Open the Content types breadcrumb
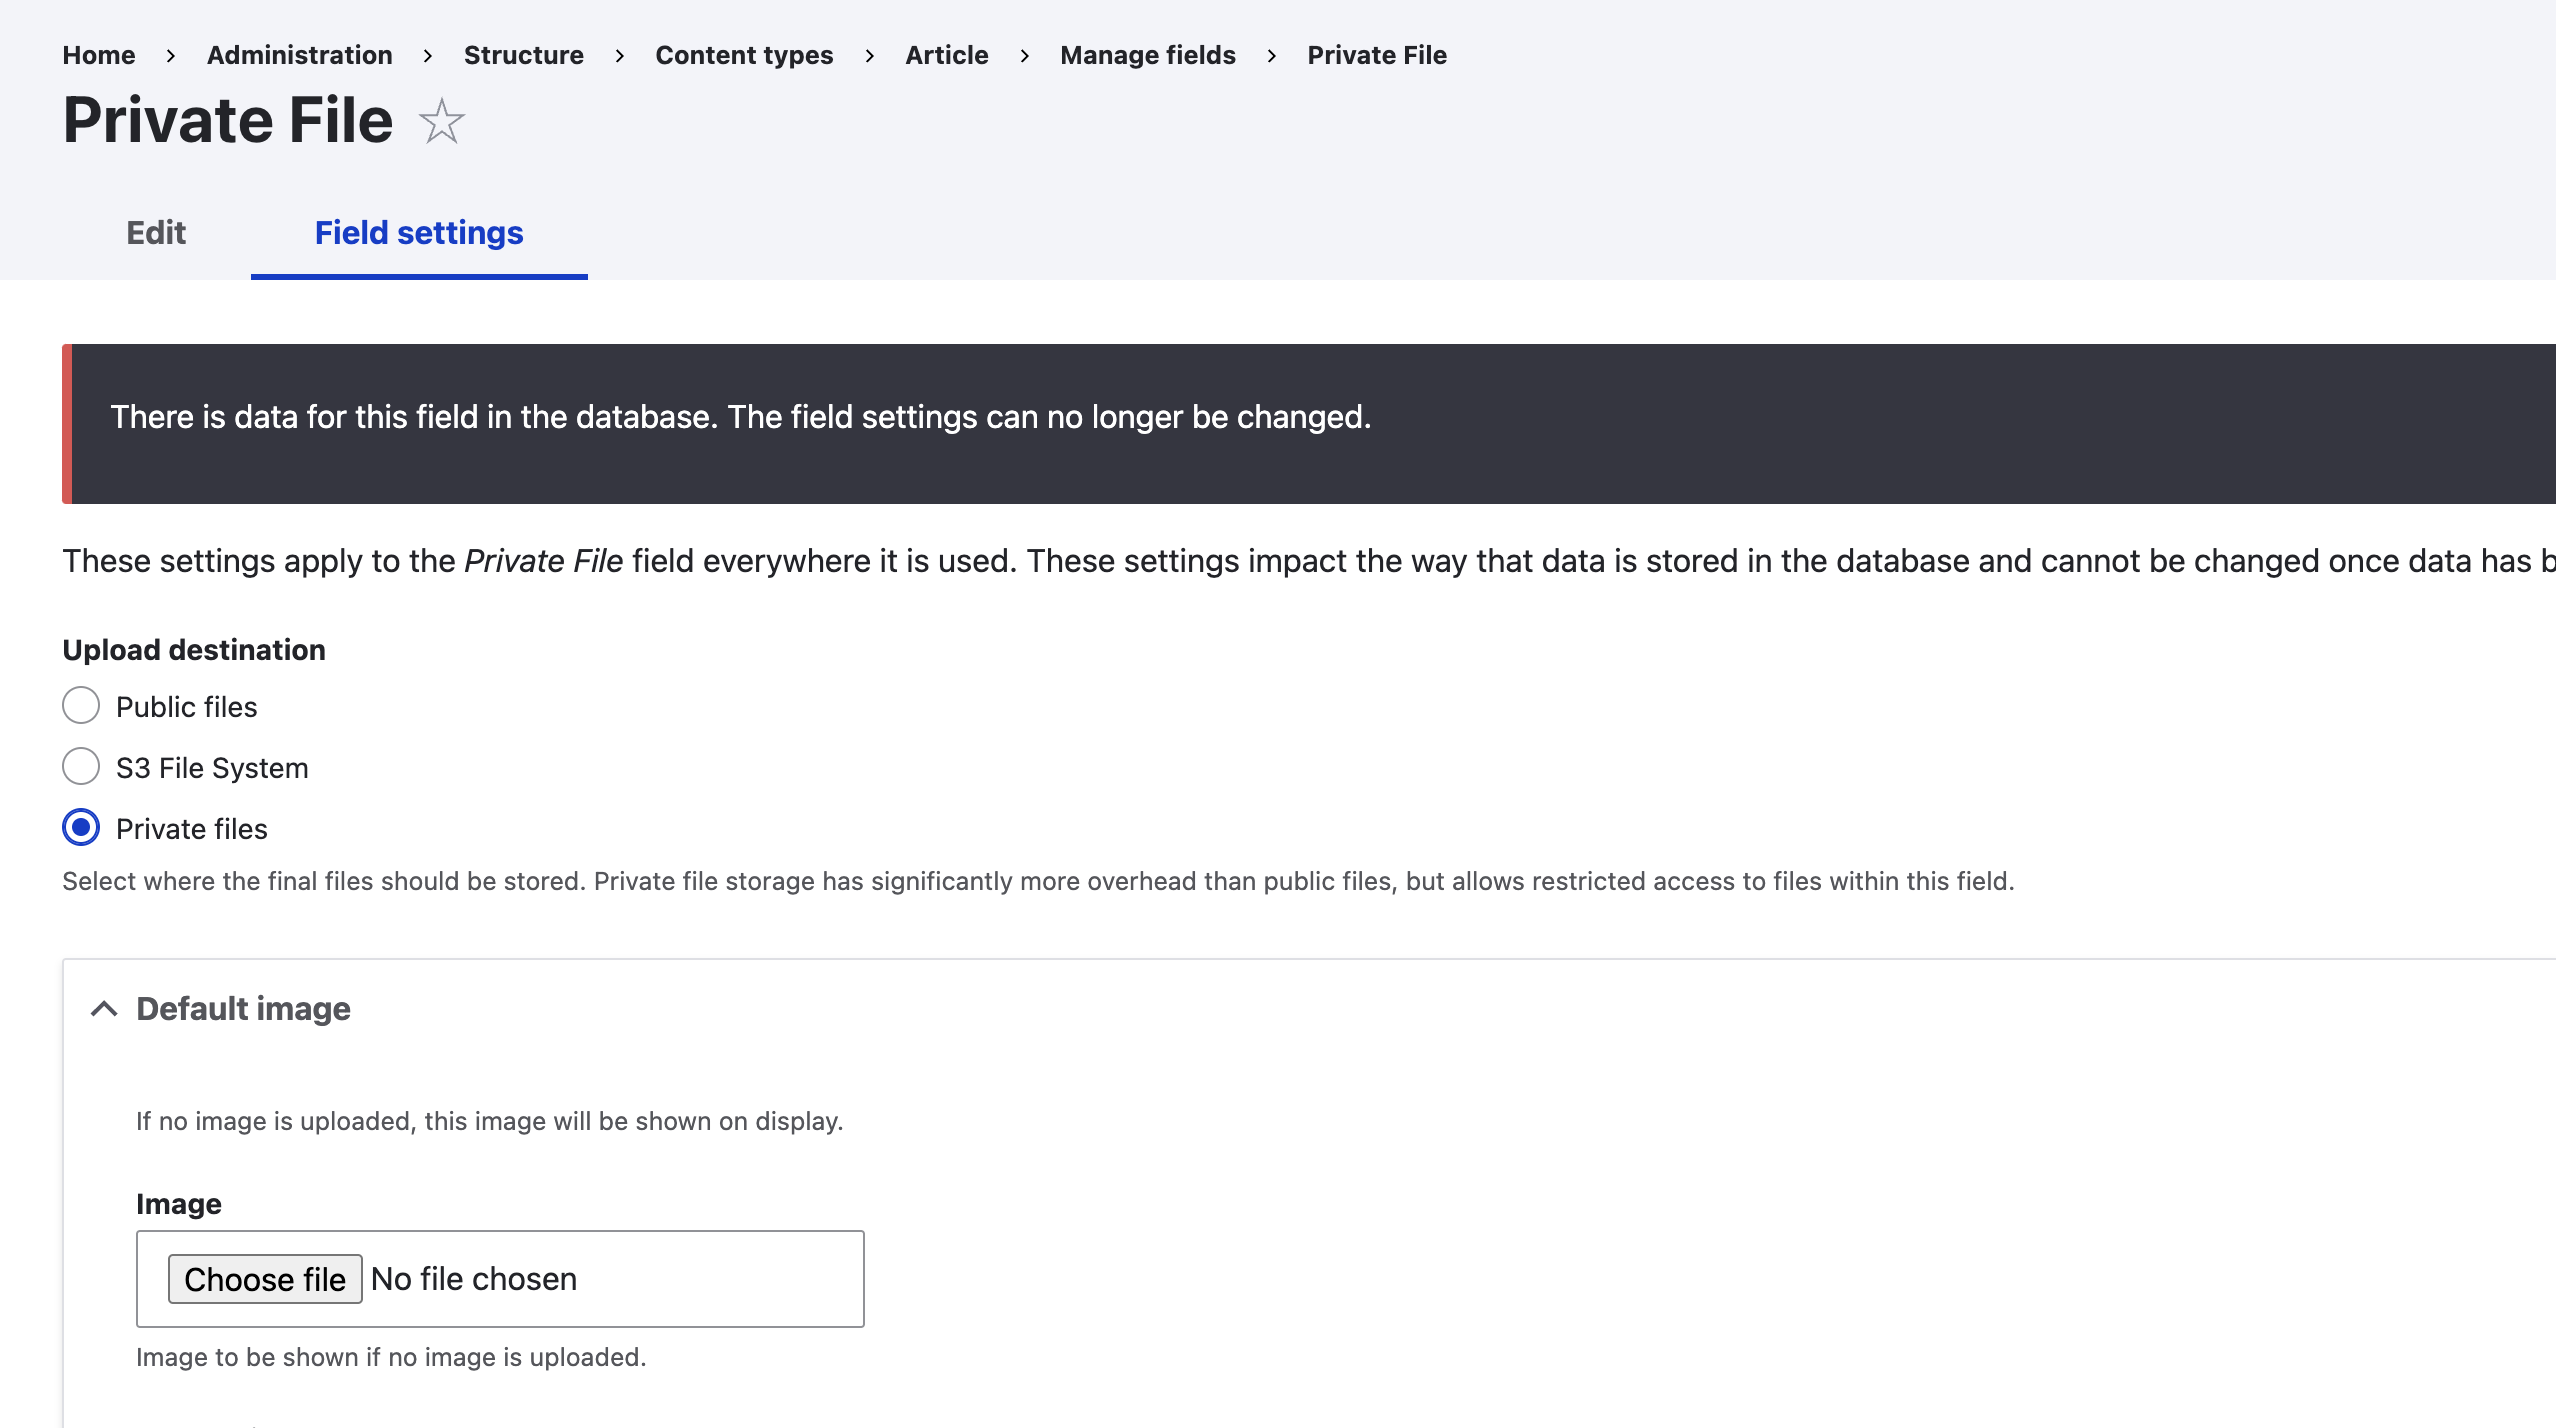Image resolution: width=2556 pixels, height=1428 pixels. click(x=744, y=55)
